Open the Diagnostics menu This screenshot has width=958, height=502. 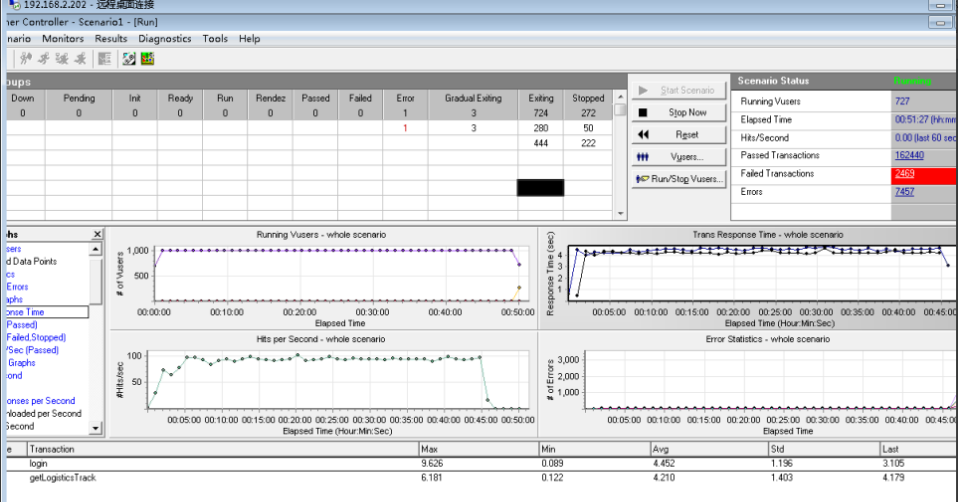tap(164, 38)
